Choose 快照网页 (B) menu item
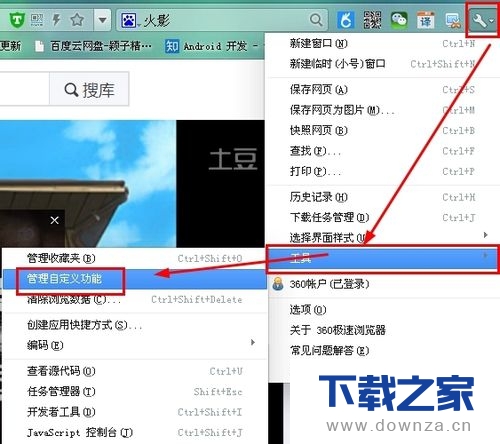Viewport: 500px width, 444px height. click(x=383, y=130)
